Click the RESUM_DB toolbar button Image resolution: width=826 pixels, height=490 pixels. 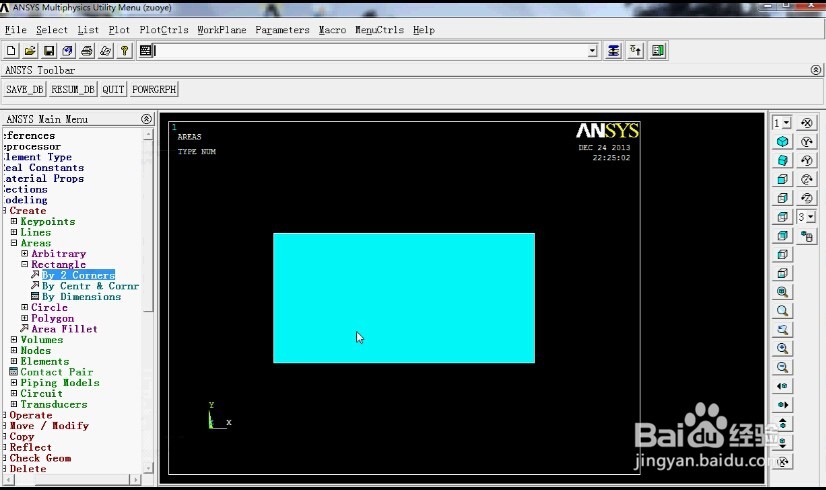73,90
